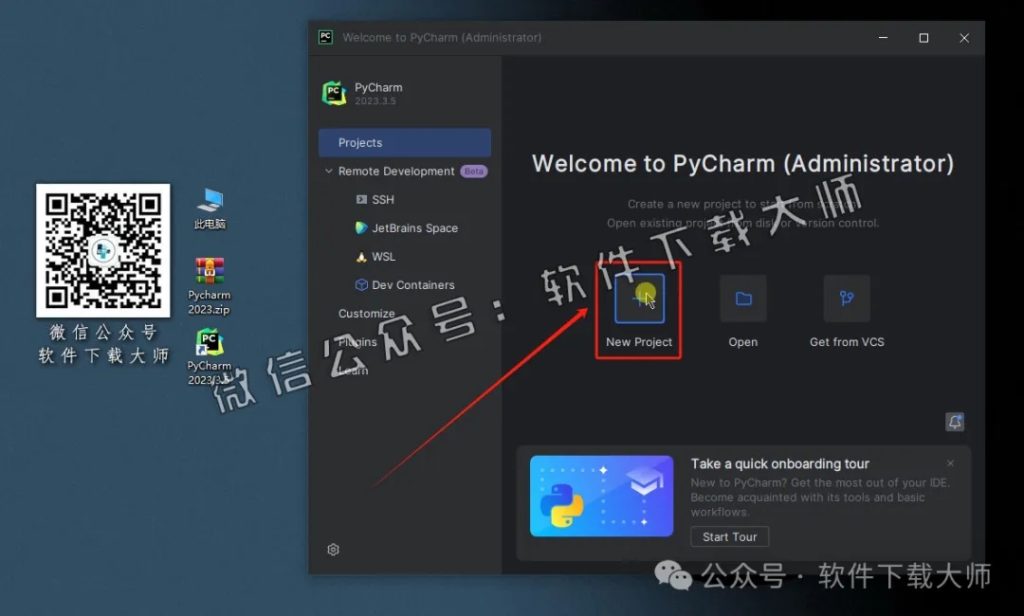The width and height of the screenshot is (1024, 616).
Task: Expand the Customize section
Action: [366, 313]
